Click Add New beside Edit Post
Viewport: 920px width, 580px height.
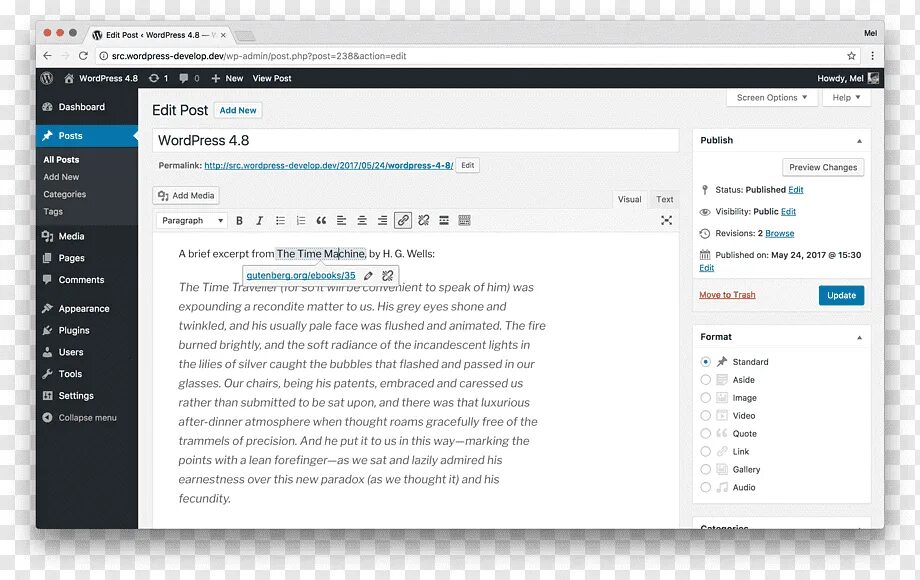coord(238,110)
